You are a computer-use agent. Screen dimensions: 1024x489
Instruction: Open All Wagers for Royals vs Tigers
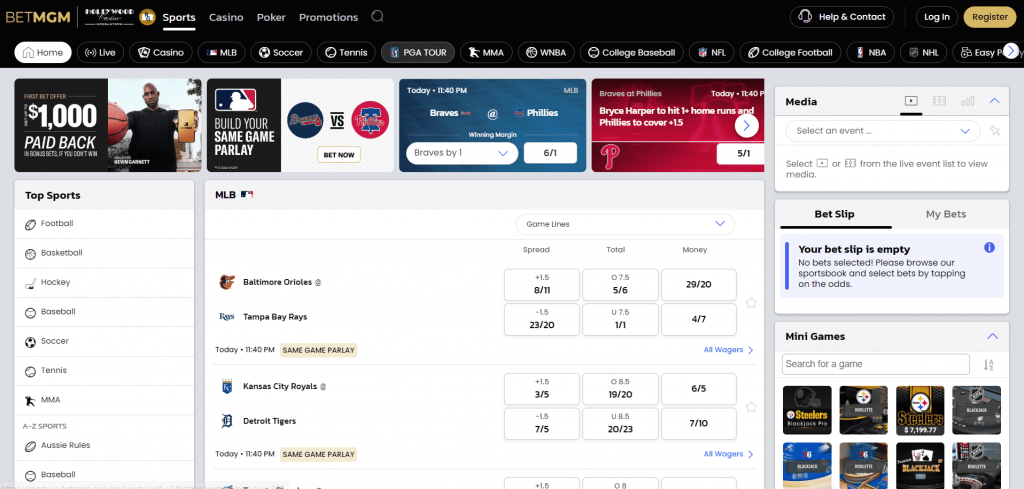[x=728, y=454]
